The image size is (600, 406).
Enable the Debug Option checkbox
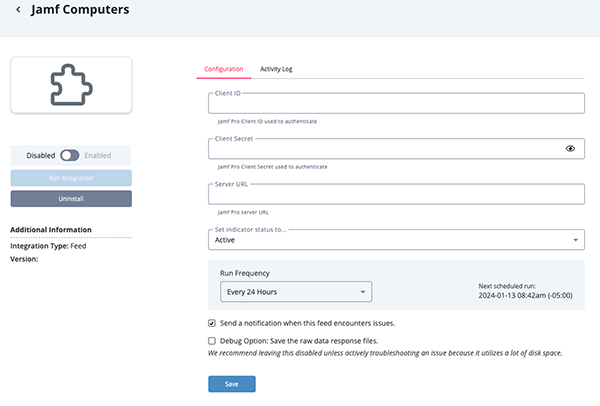pos(212,340)
